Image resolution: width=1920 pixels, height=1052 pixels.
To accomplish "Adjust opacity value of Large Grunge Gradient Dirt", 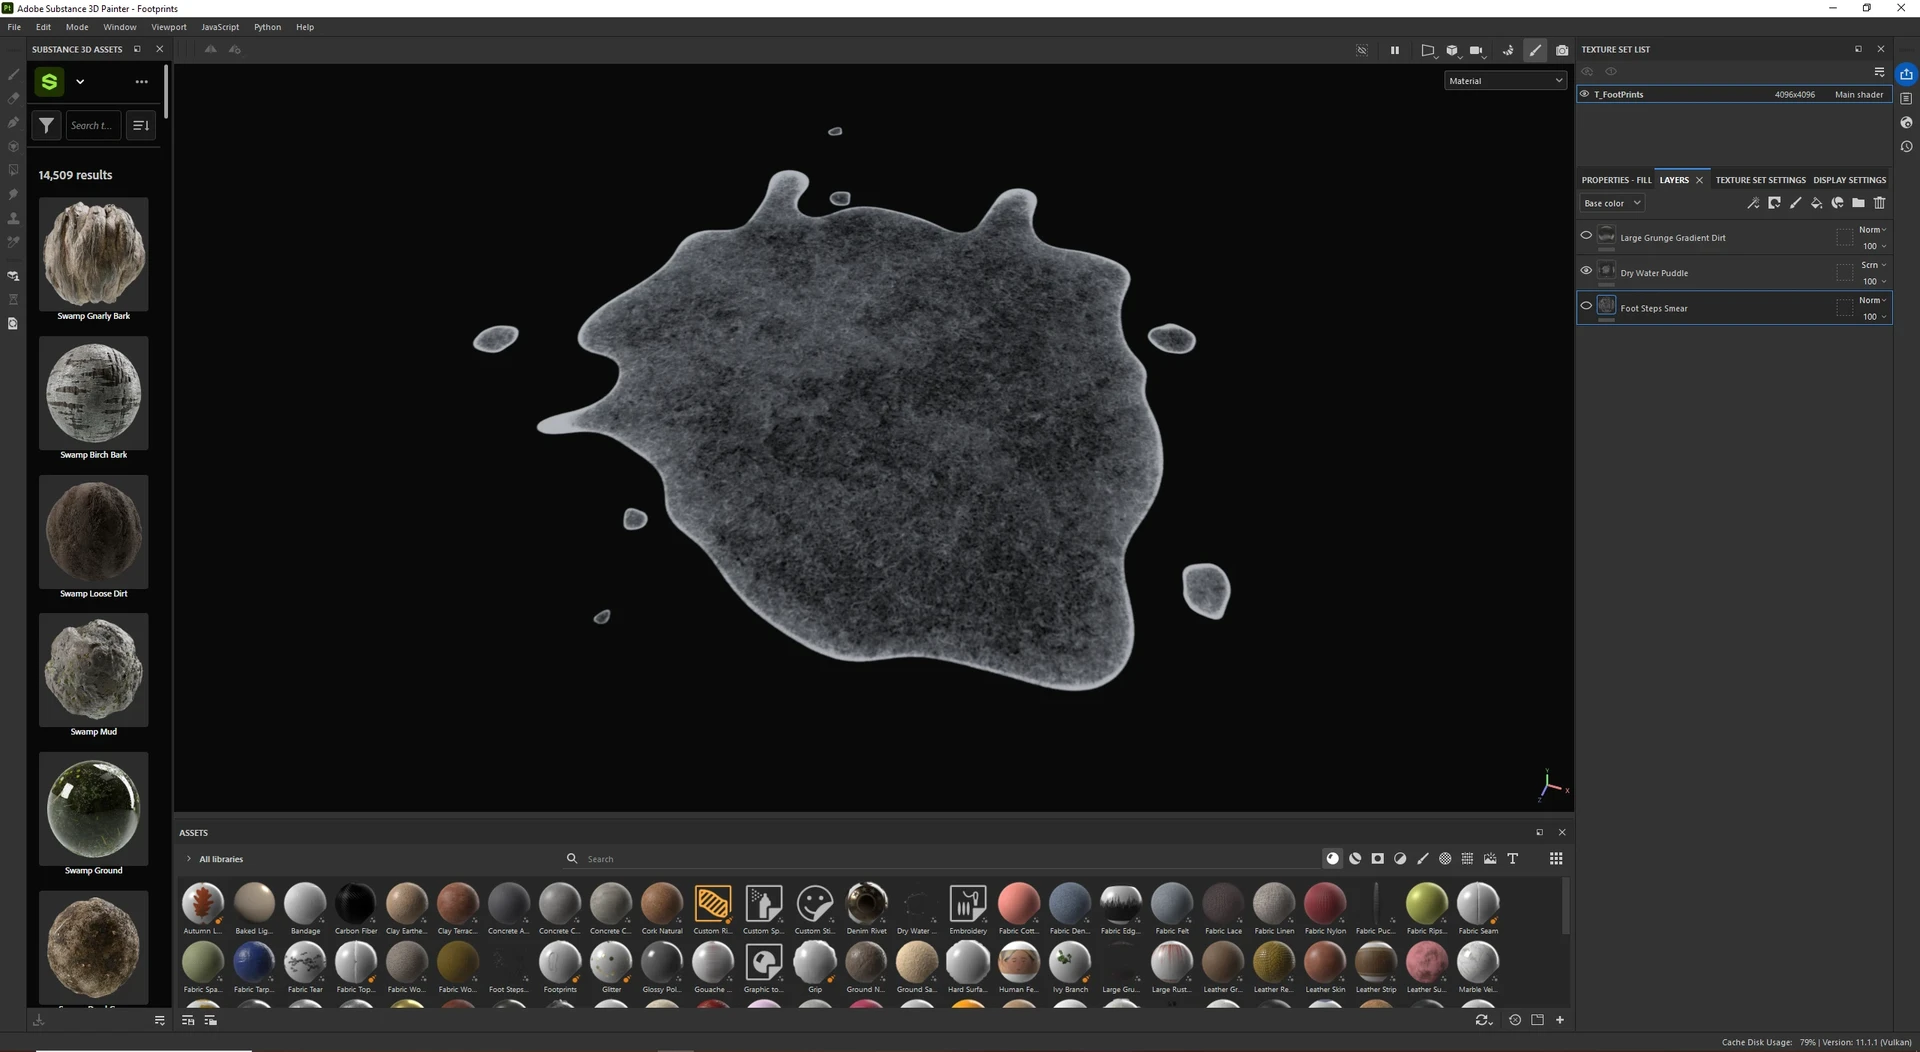I will coord(1874,246).
